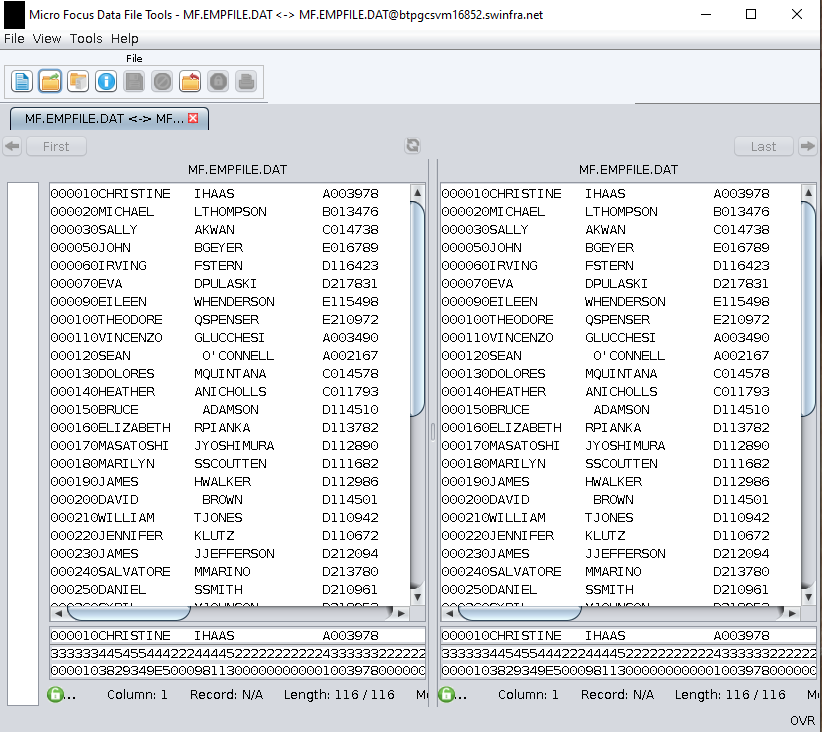This screenshot has height=732, width=822.
Task: Open the Tools menu
Action: click(85, 39)
